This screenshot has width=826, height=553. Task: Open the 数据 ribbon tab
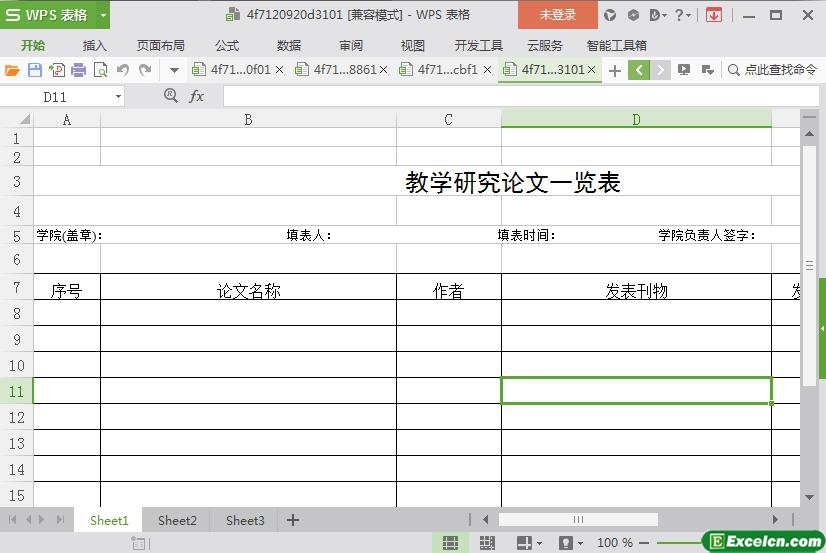point(289,46)
